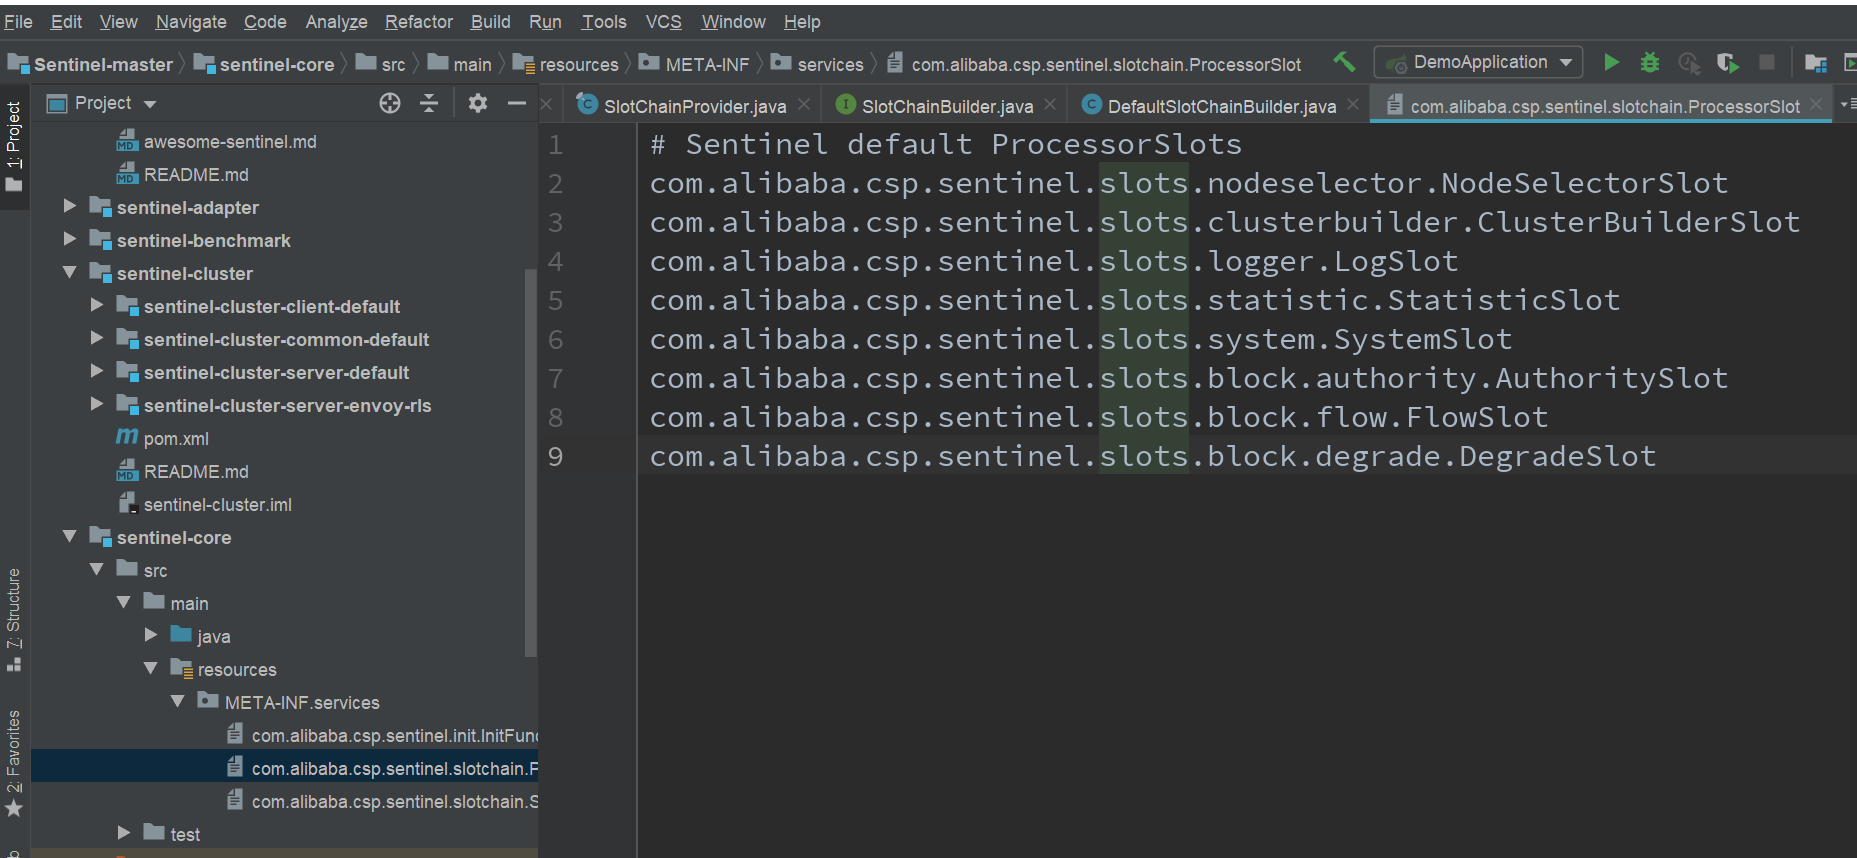The width and height of the screenshot is (1857, 858).
Task: Open the Refactor menu
Action: 419,21
